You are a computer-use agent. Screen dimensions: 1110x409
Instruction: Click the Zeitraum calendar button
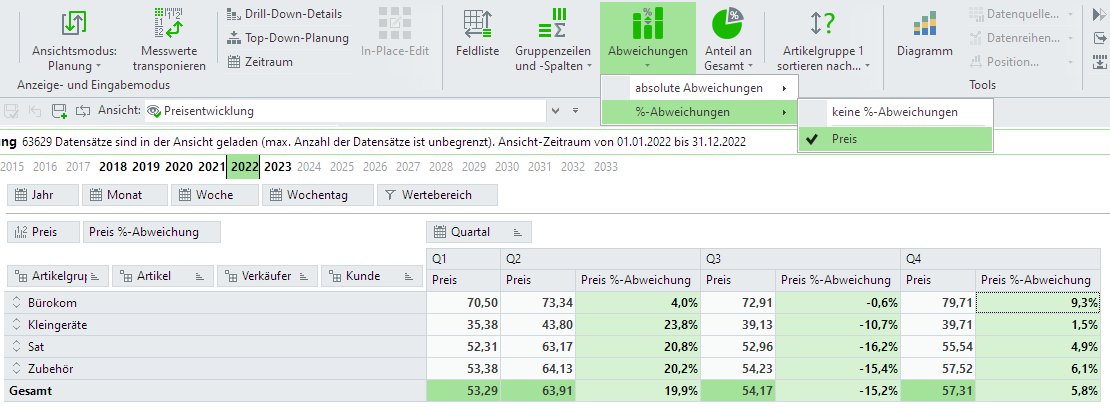tap(262, 62)
